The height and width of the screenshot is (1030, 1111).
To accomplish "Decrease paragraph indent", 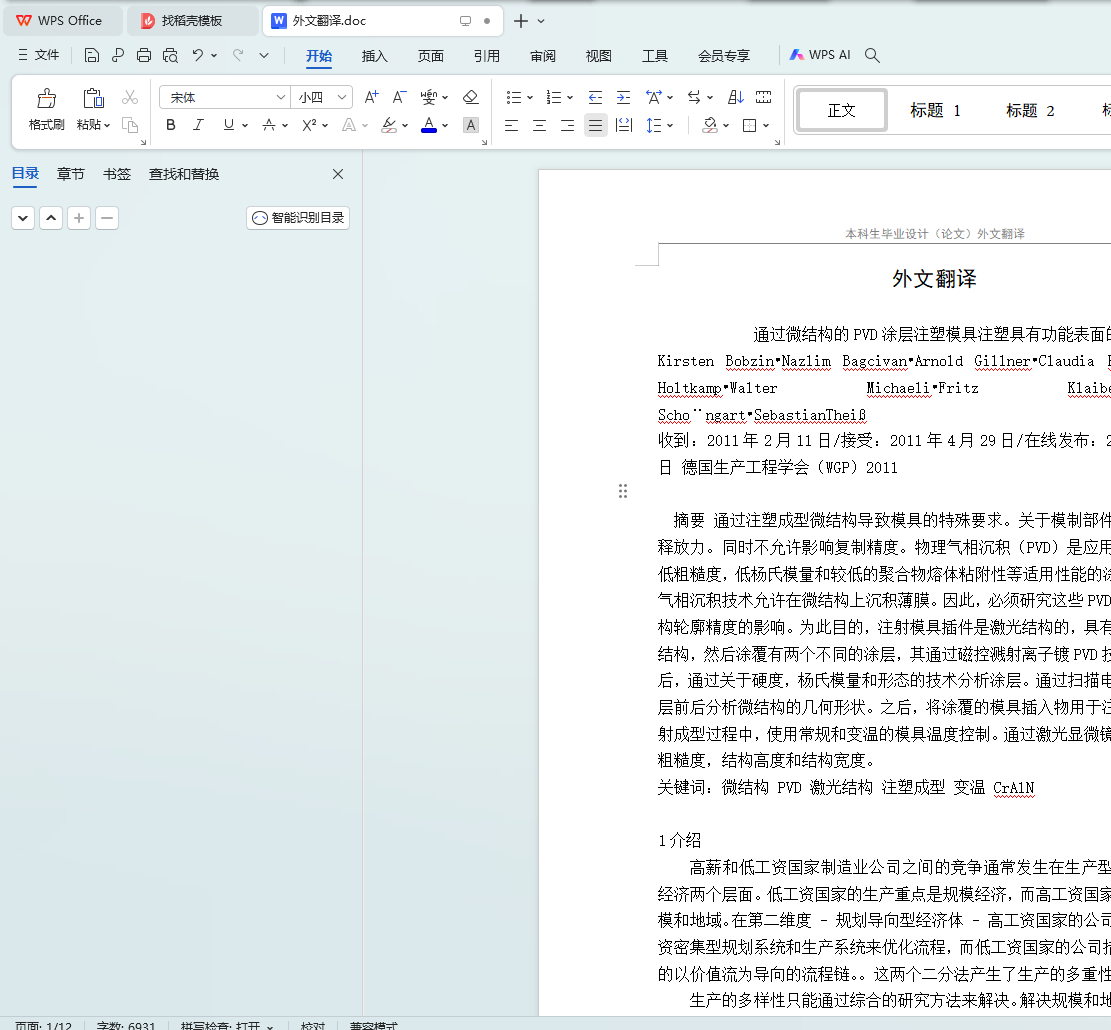I will [x=595, y=97].
